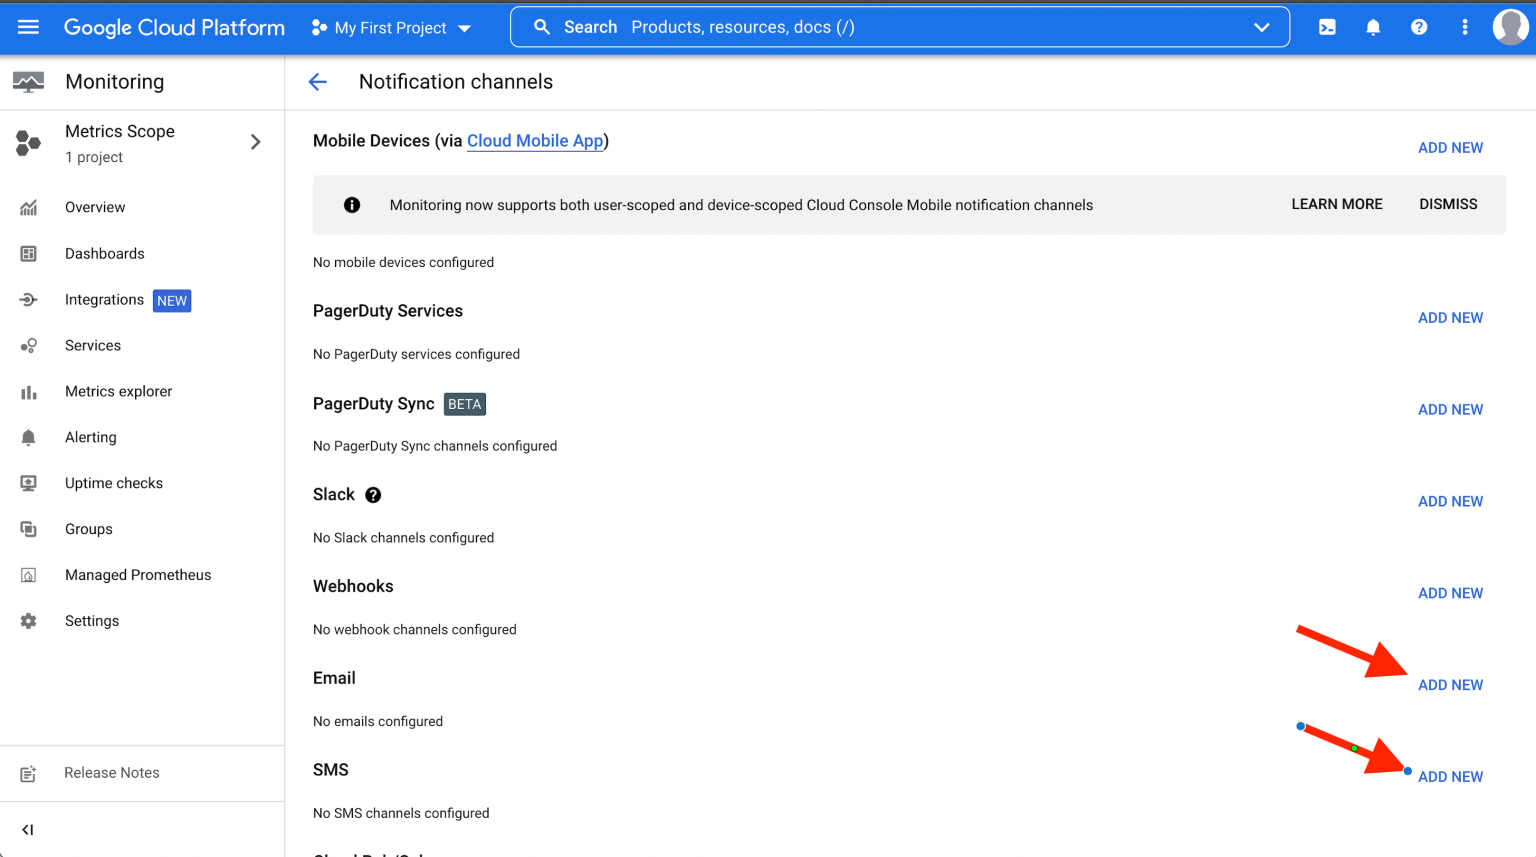Click the Uptime checks monitor icon
Image resolution: width=1536 pixels, height=857 pixels.
pos(28,483)
